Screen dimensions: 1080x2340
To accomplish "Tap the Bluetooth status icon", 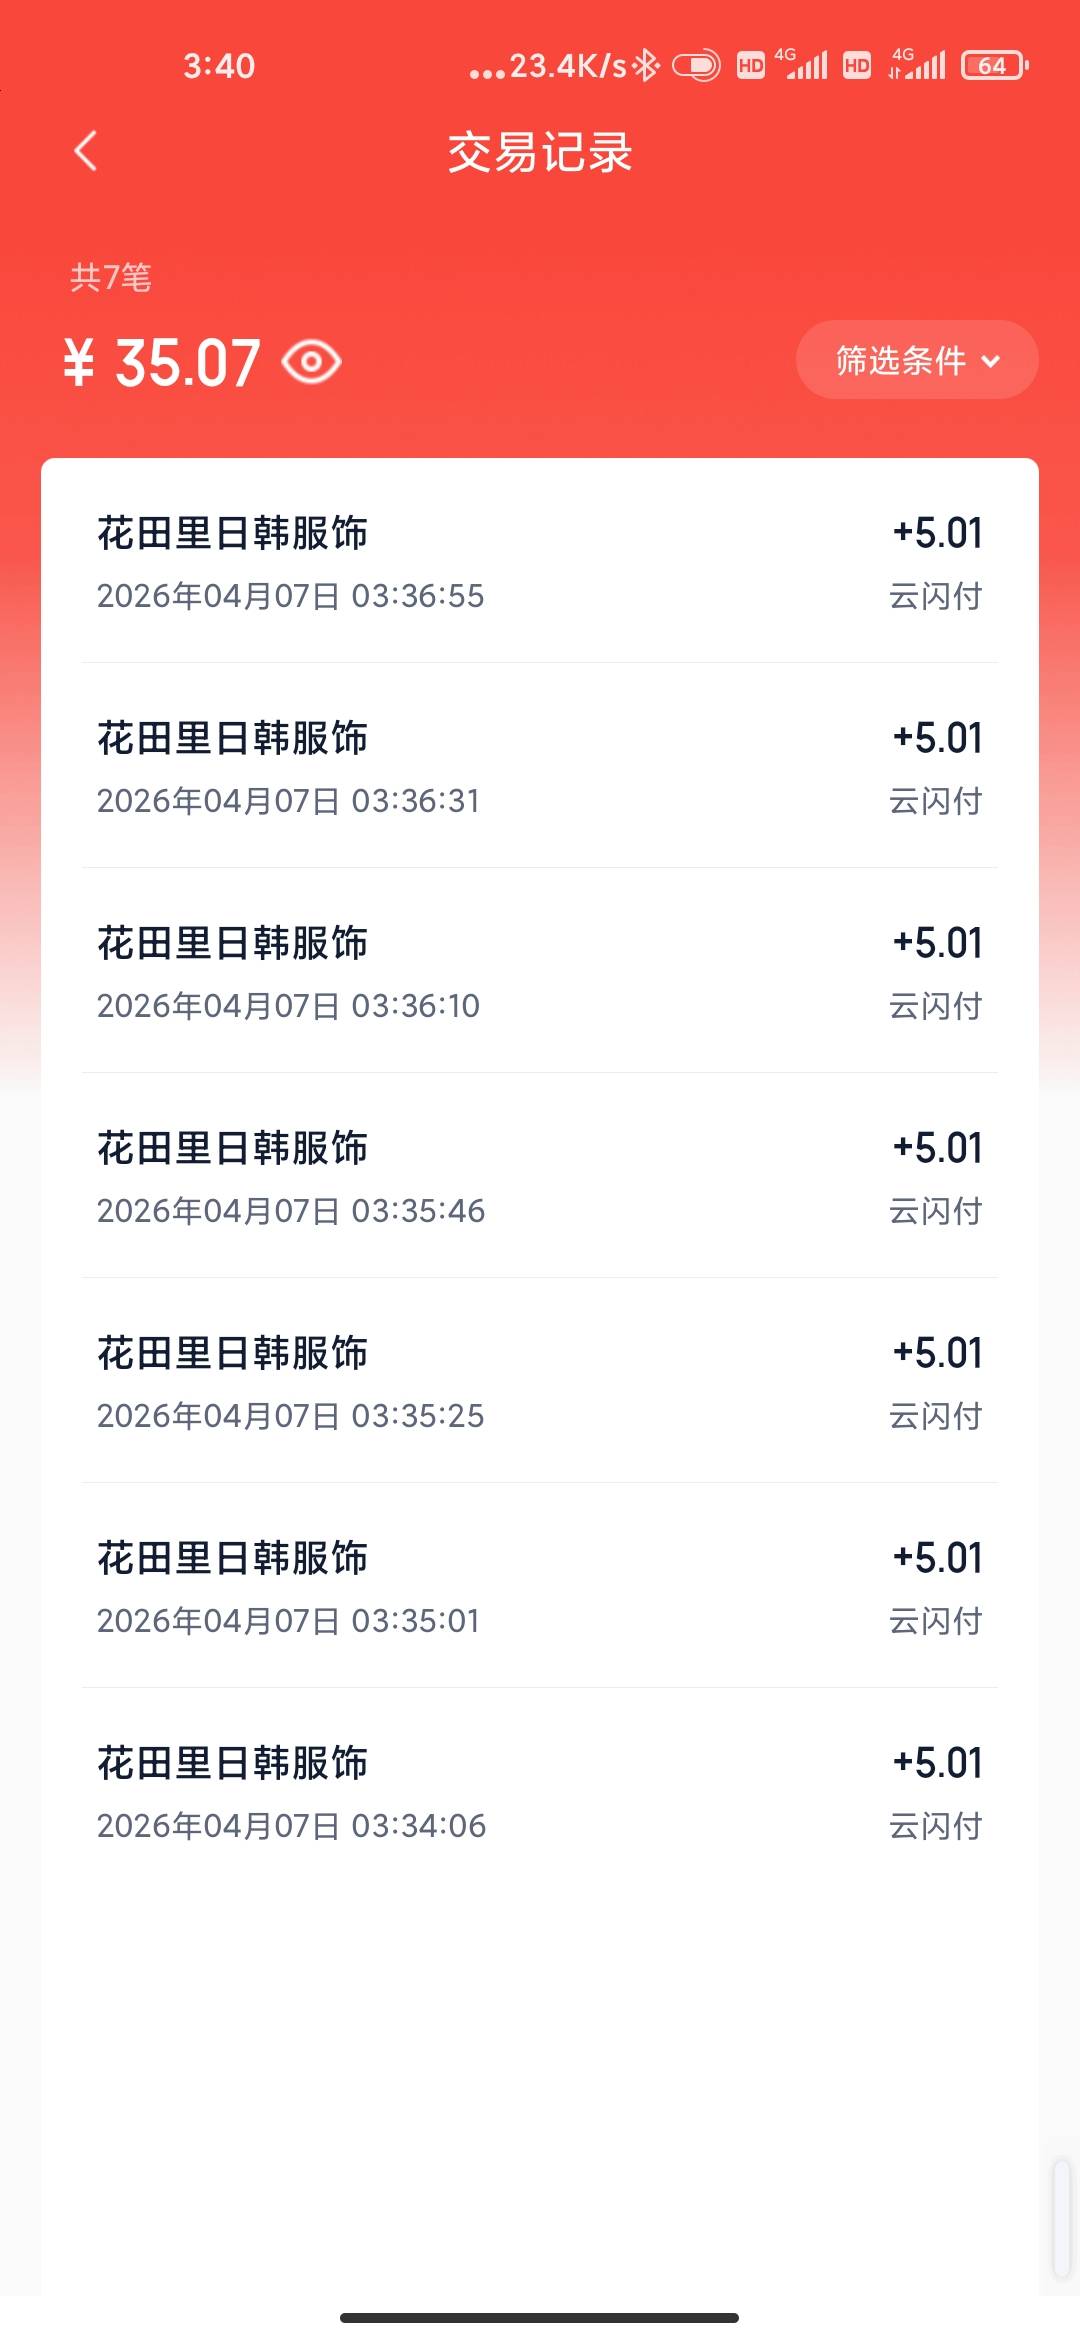I will (647, 66).
